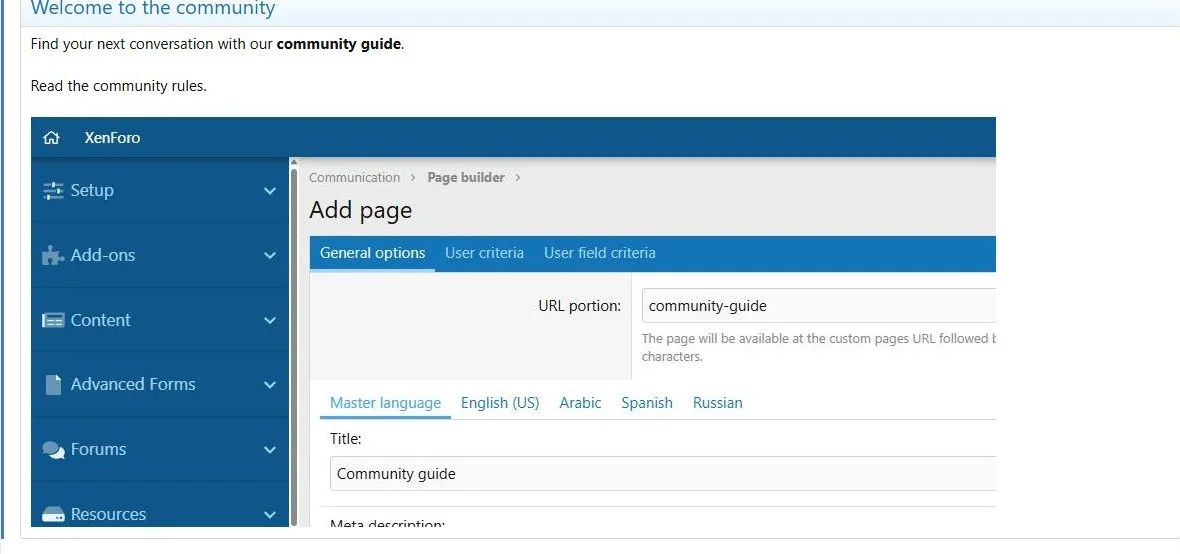Open the Forums sidebar menu
The height and width of the screenshot is (554, 1180).
[160, 449]
